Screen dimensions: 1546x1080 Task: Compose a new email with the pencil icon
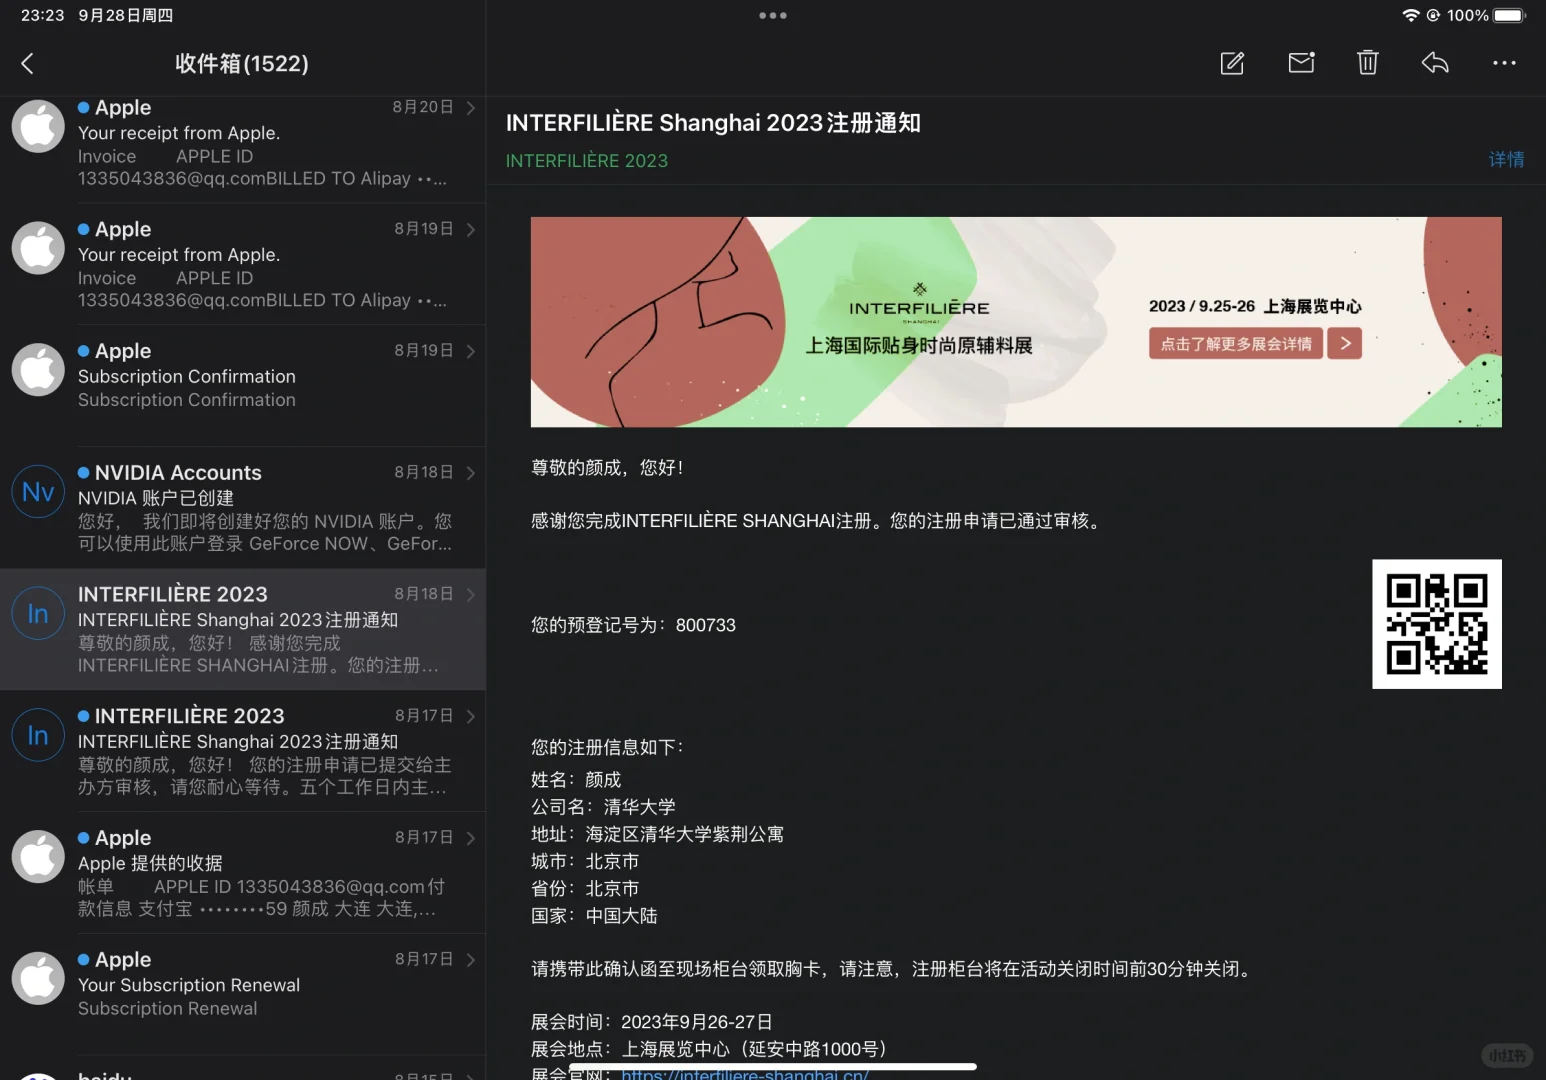pyautogui.click(x=1231, y=63)
